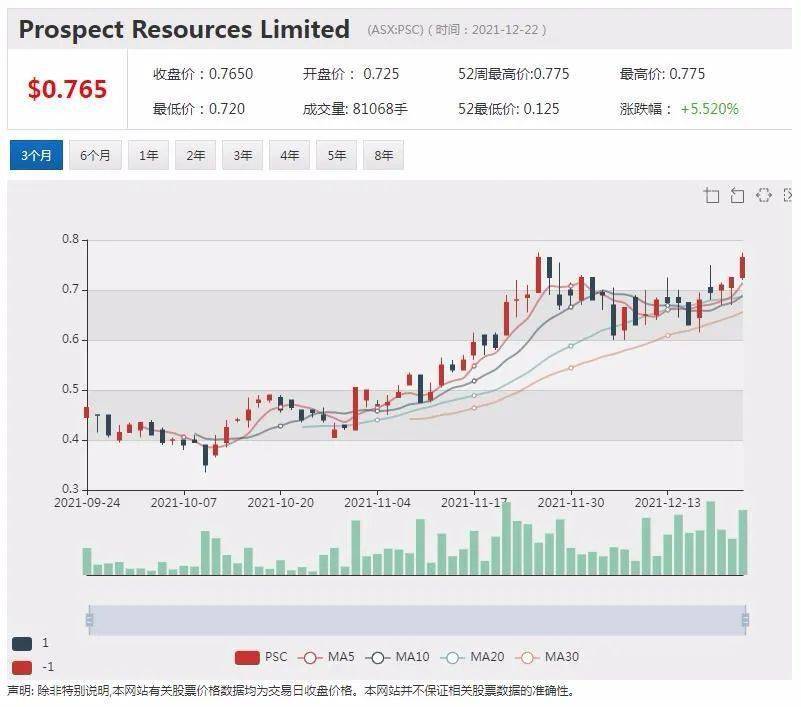Click the partially visible rightmost toolbox icon
The height and width of the screenshot is (707, 801).
click(788, 195)
